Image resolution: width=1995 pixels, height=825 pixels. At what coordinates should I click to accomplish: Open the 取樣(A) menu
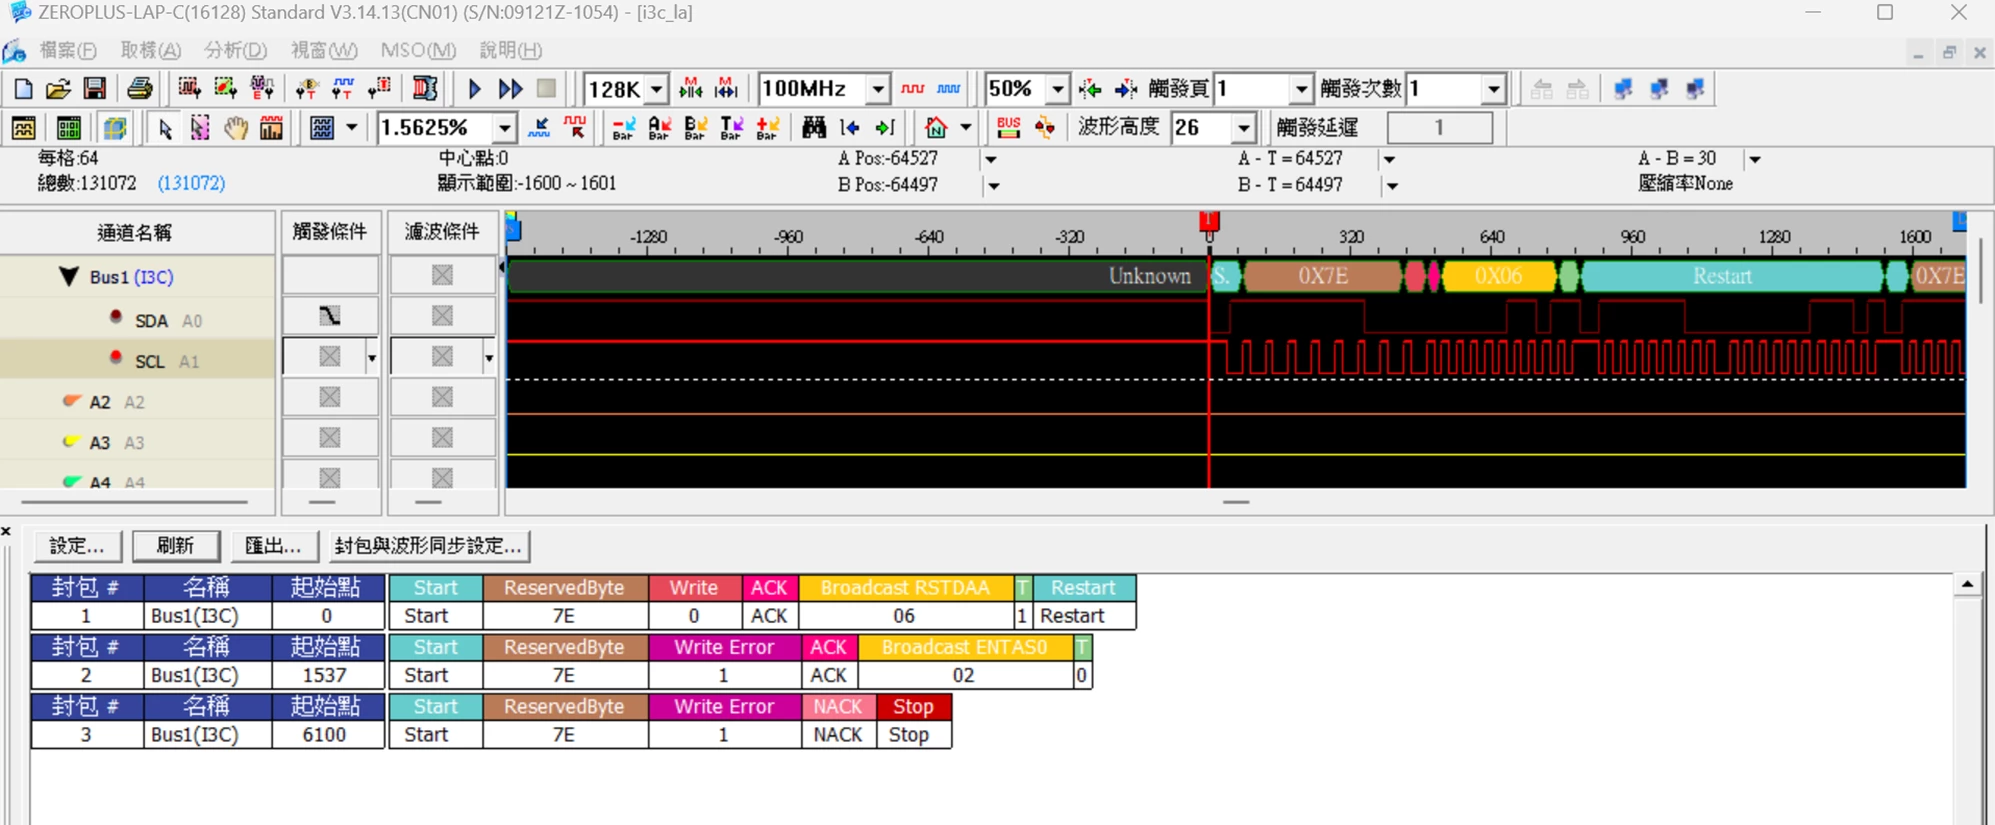(x=151, y=50)
